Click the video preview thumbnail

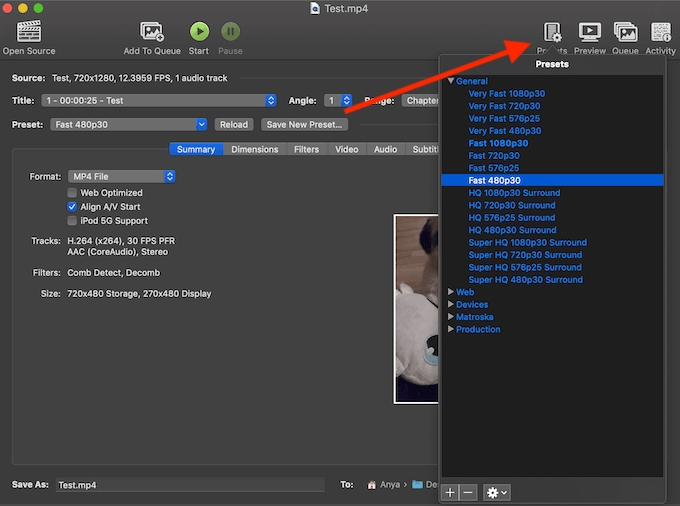tap(417, 309)
